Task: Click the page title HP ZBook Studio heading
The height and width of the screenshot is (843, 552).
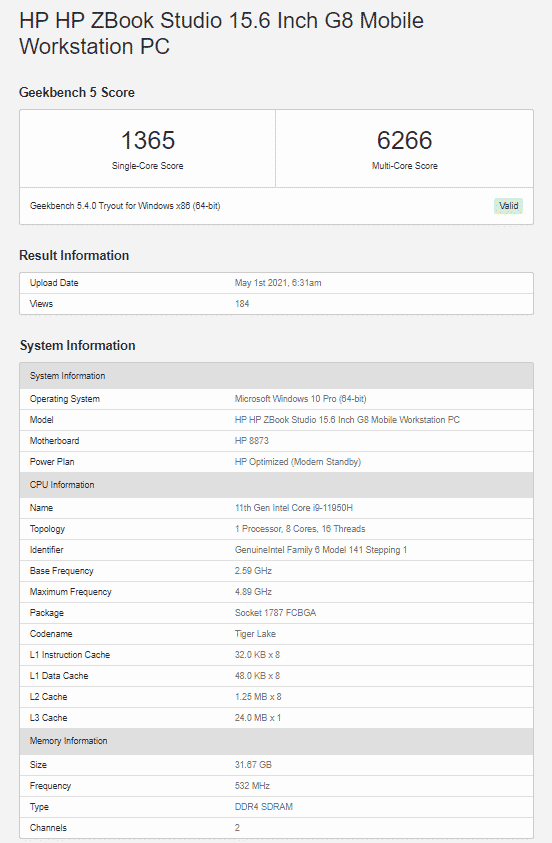Action: coord(221,33)
